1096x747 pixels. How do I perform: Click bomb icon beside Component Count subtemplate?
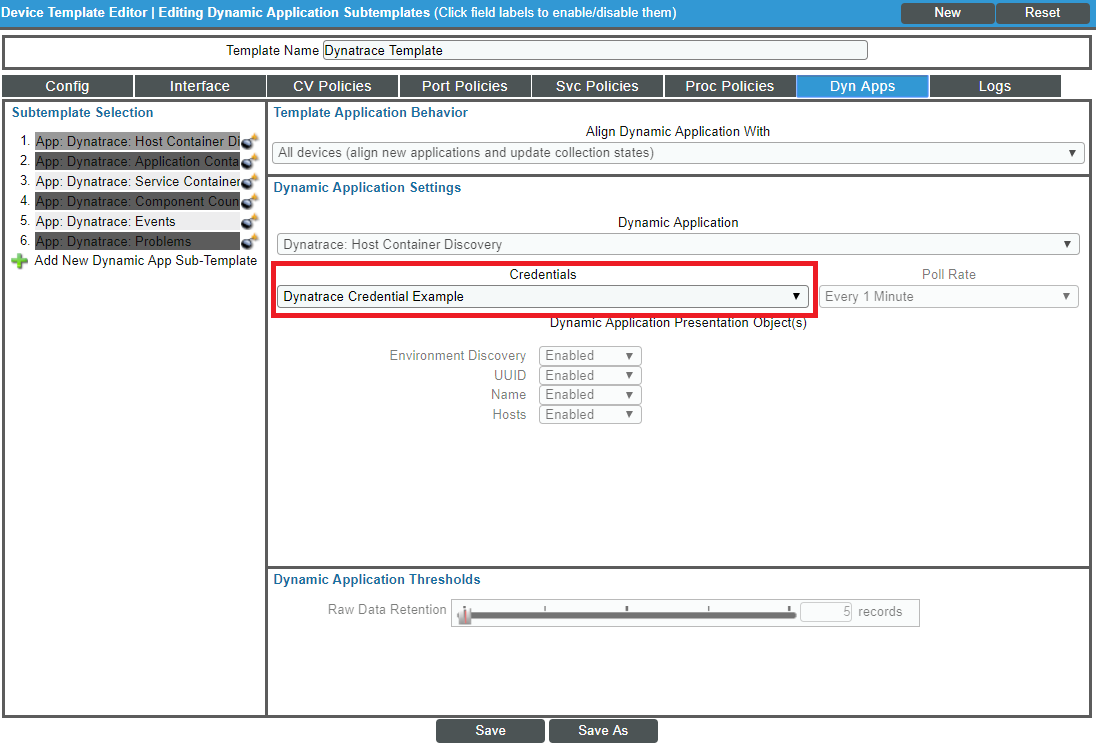(250, 201)
